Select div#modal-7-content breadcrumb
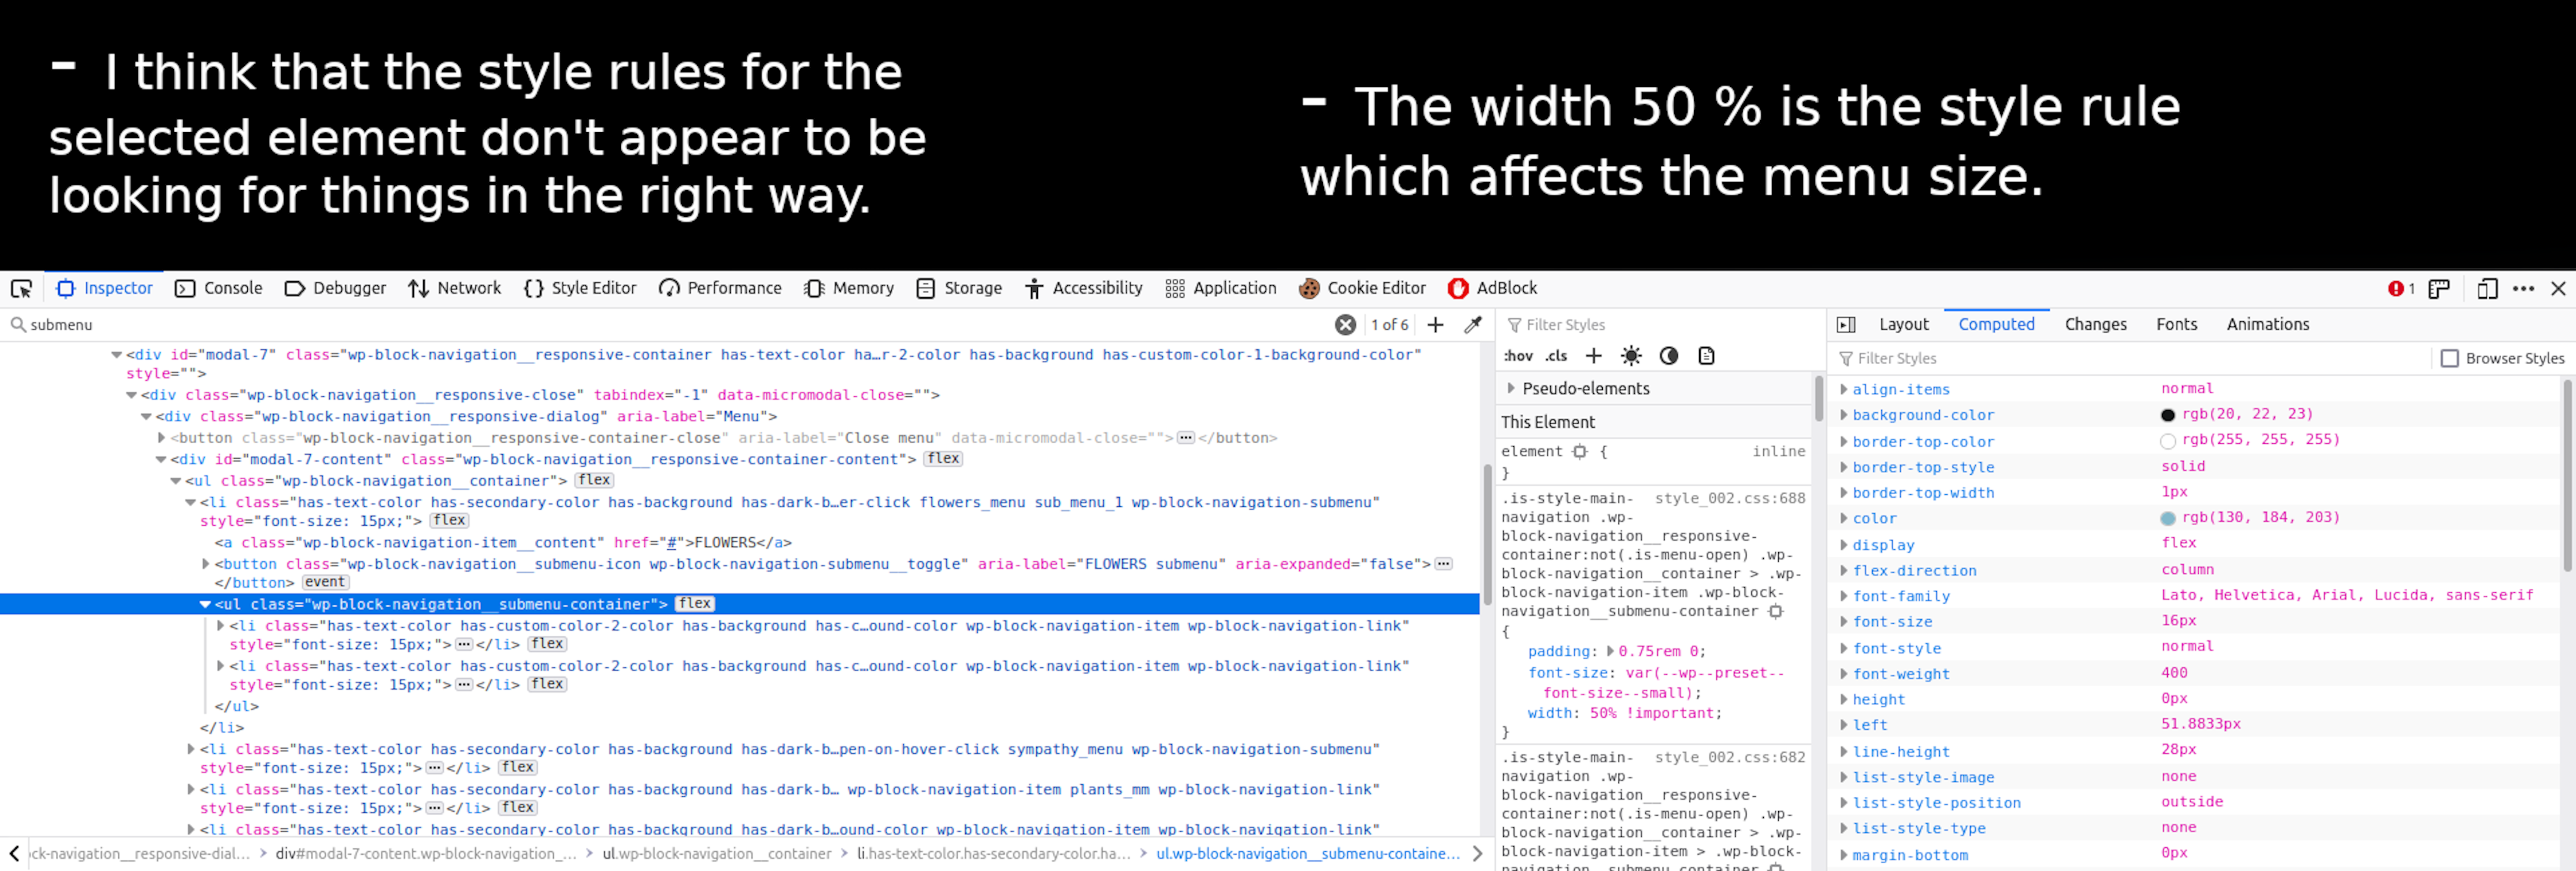Image resolution: width=2576 pixels, height=871 pixels. pos(426,854)
